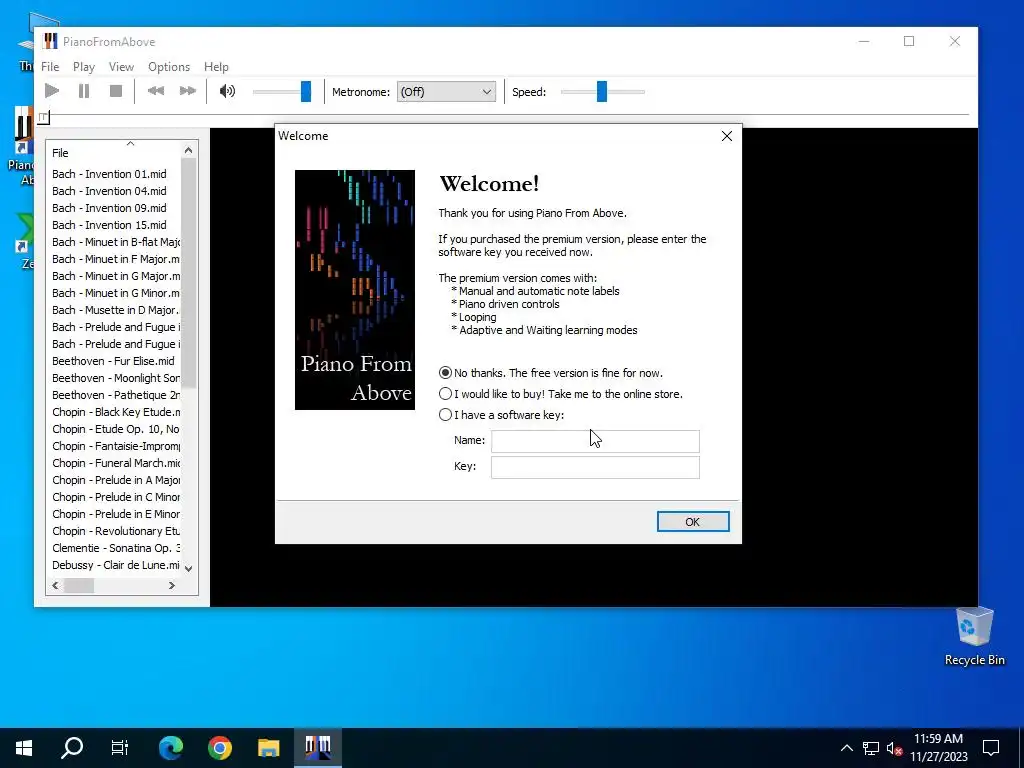The width and height of the screenshot is (1024, 768).
Task: Launch Google Chrome from taskbar
Action: [220, 747]
